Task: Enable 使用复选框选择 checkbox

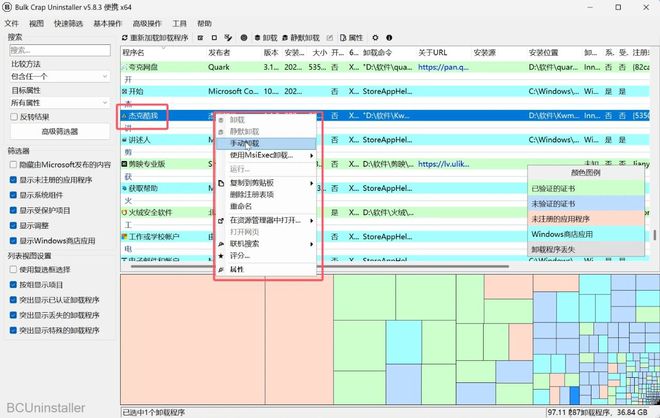Action: (13, 269)
